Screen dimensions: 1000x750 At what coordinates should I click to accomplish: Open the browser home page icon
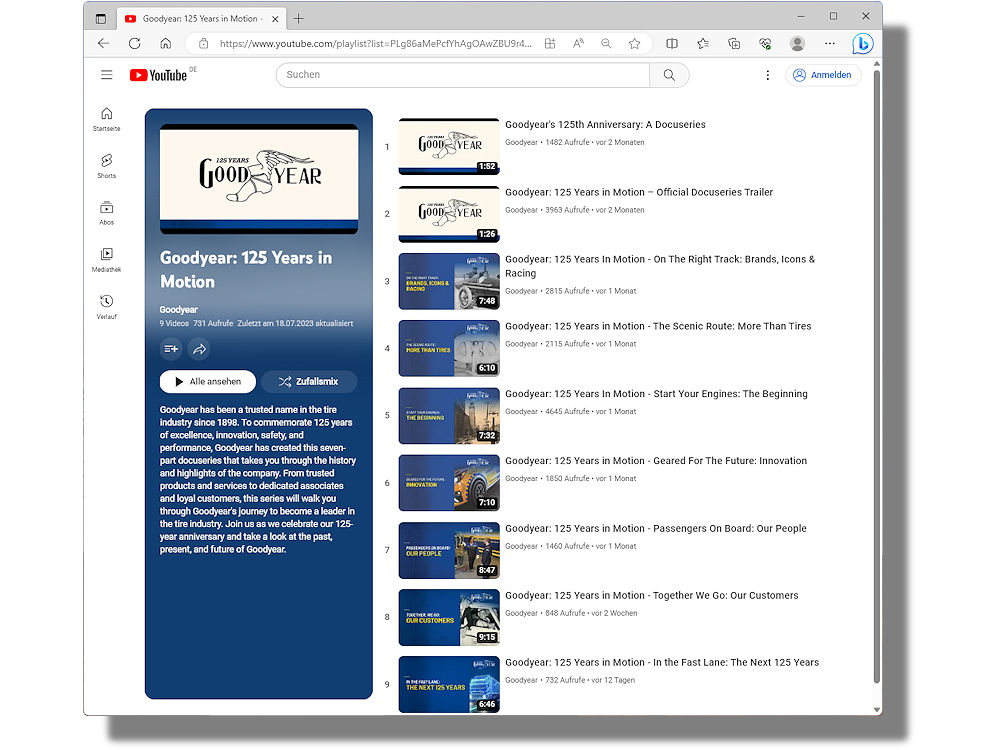[x=166, y=43]
